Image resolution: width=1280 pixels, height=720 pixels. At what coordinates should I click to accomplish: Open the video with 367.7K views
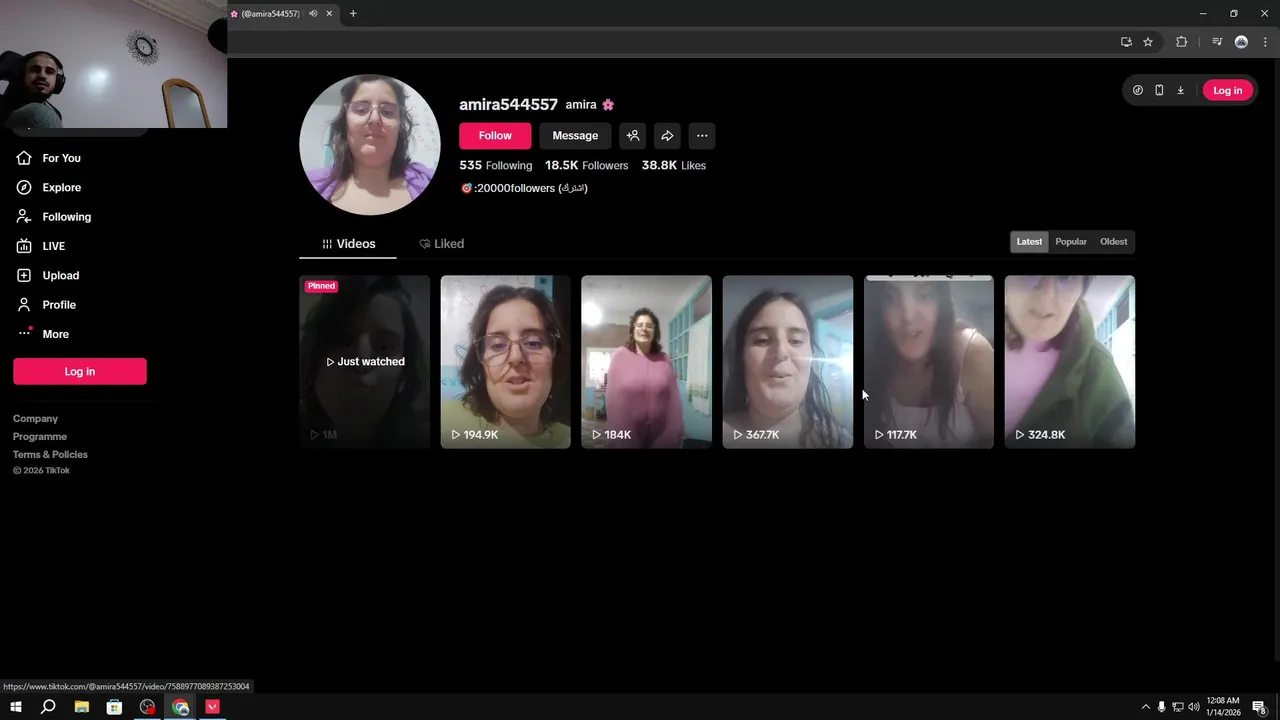788,362
